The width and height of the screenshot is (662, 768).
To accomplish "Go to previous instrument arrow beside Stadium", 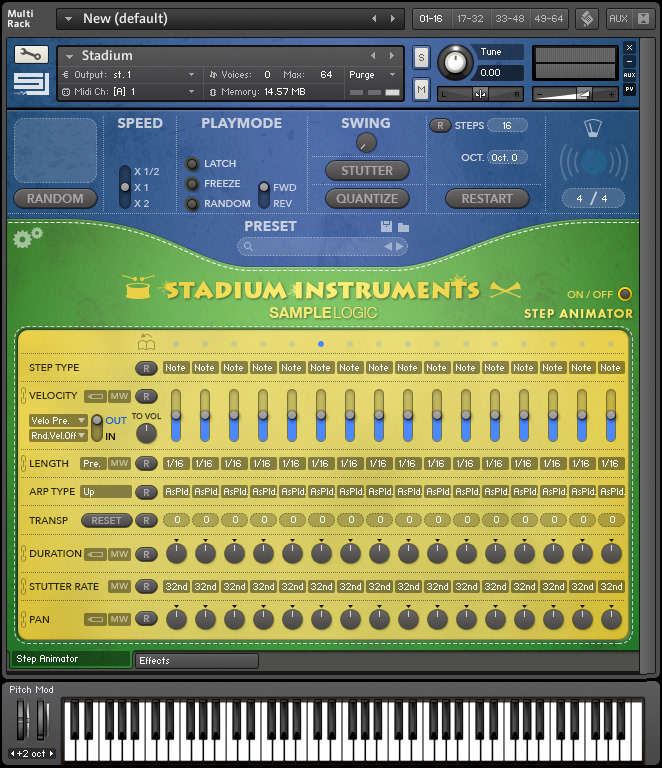I will [x=374, y=56].
